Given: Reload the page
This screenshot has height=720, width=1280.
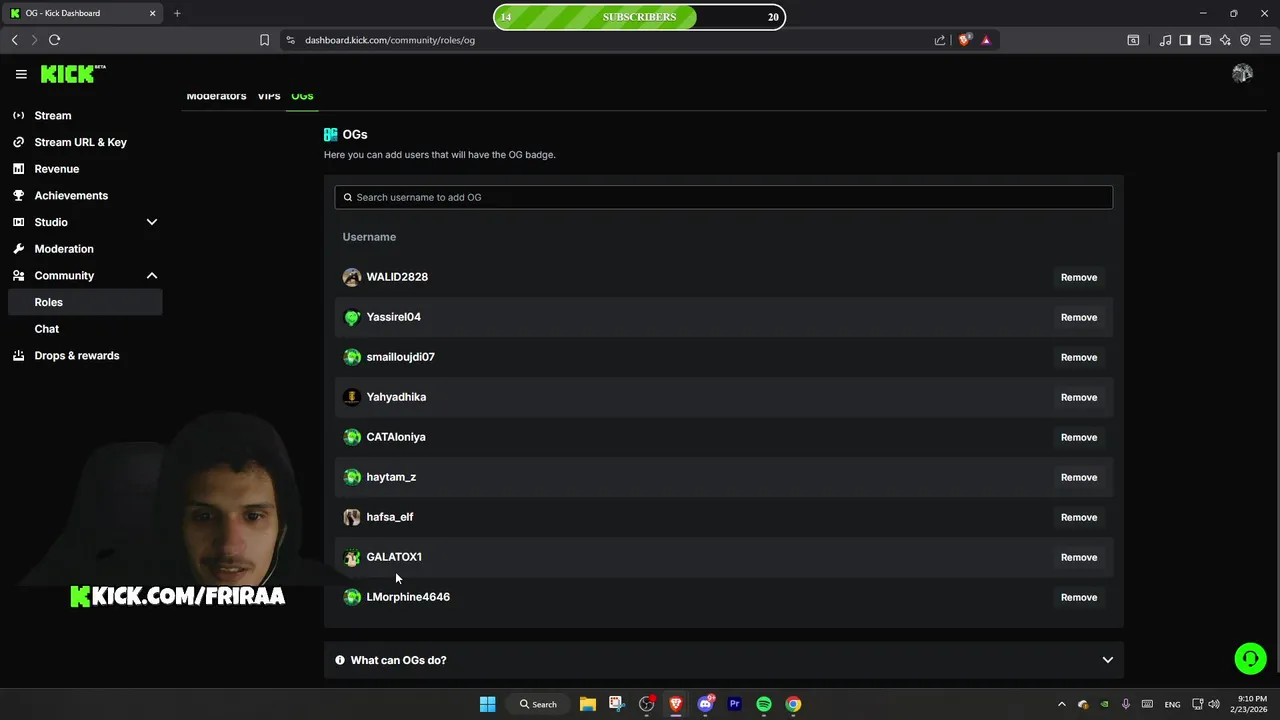Looking at the screenshot, I should click(x=55, y=40).
